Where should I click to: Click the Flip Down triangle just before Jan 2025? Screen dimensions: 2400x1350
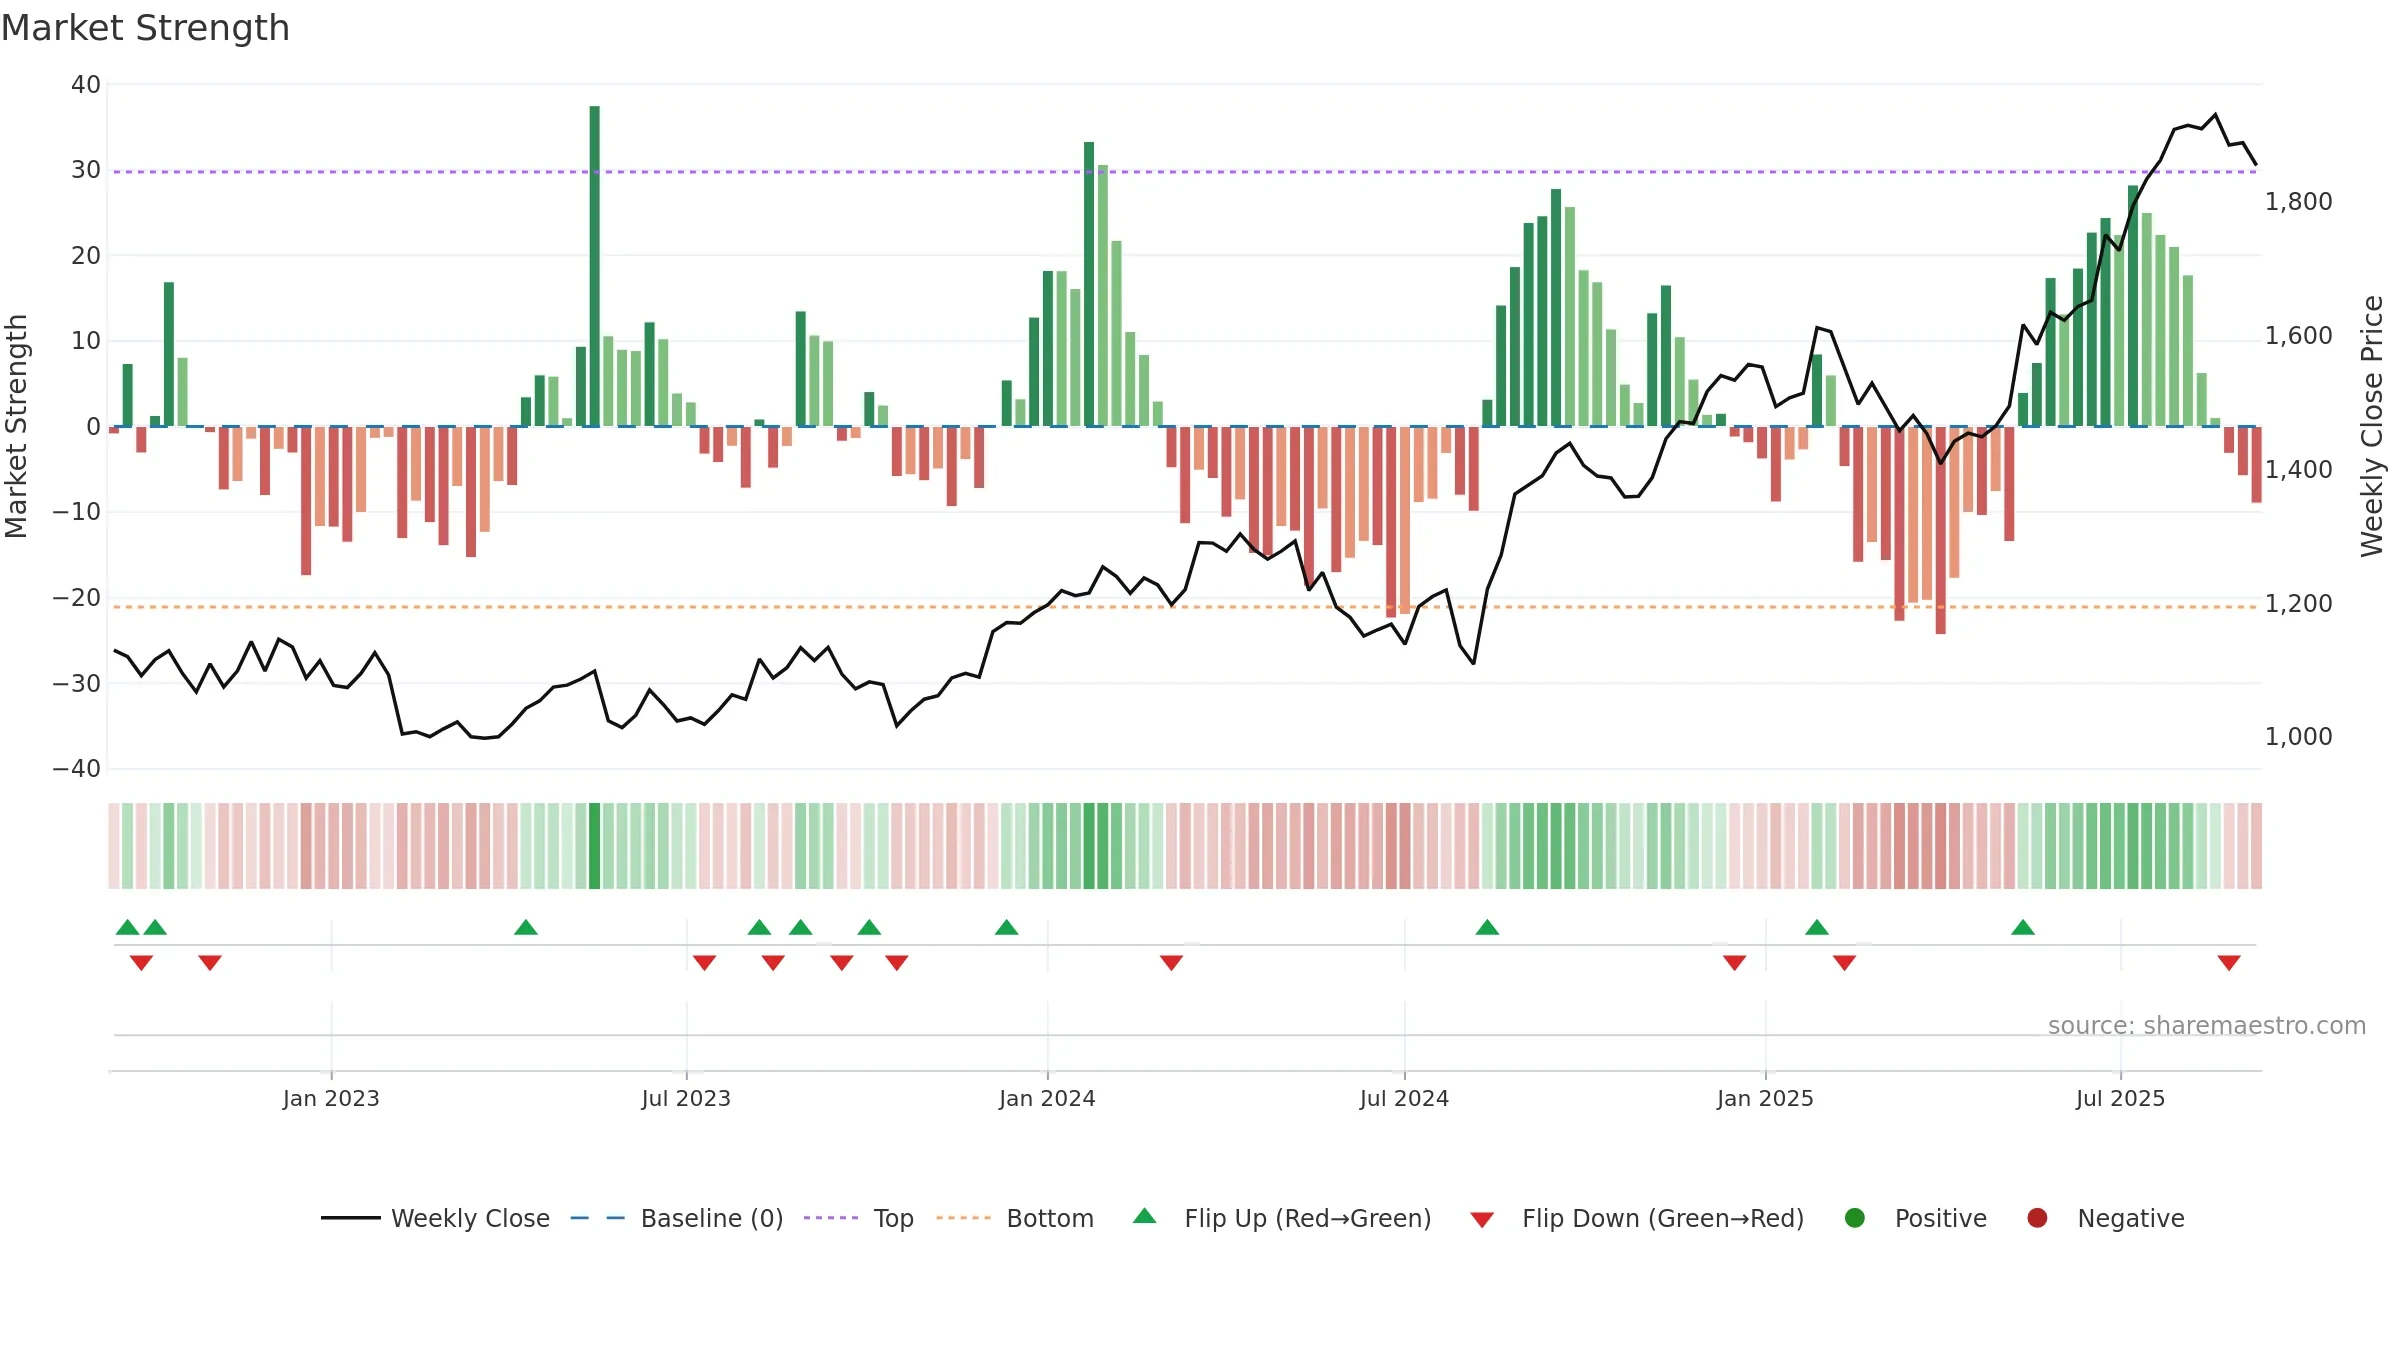click(1735, 963)
